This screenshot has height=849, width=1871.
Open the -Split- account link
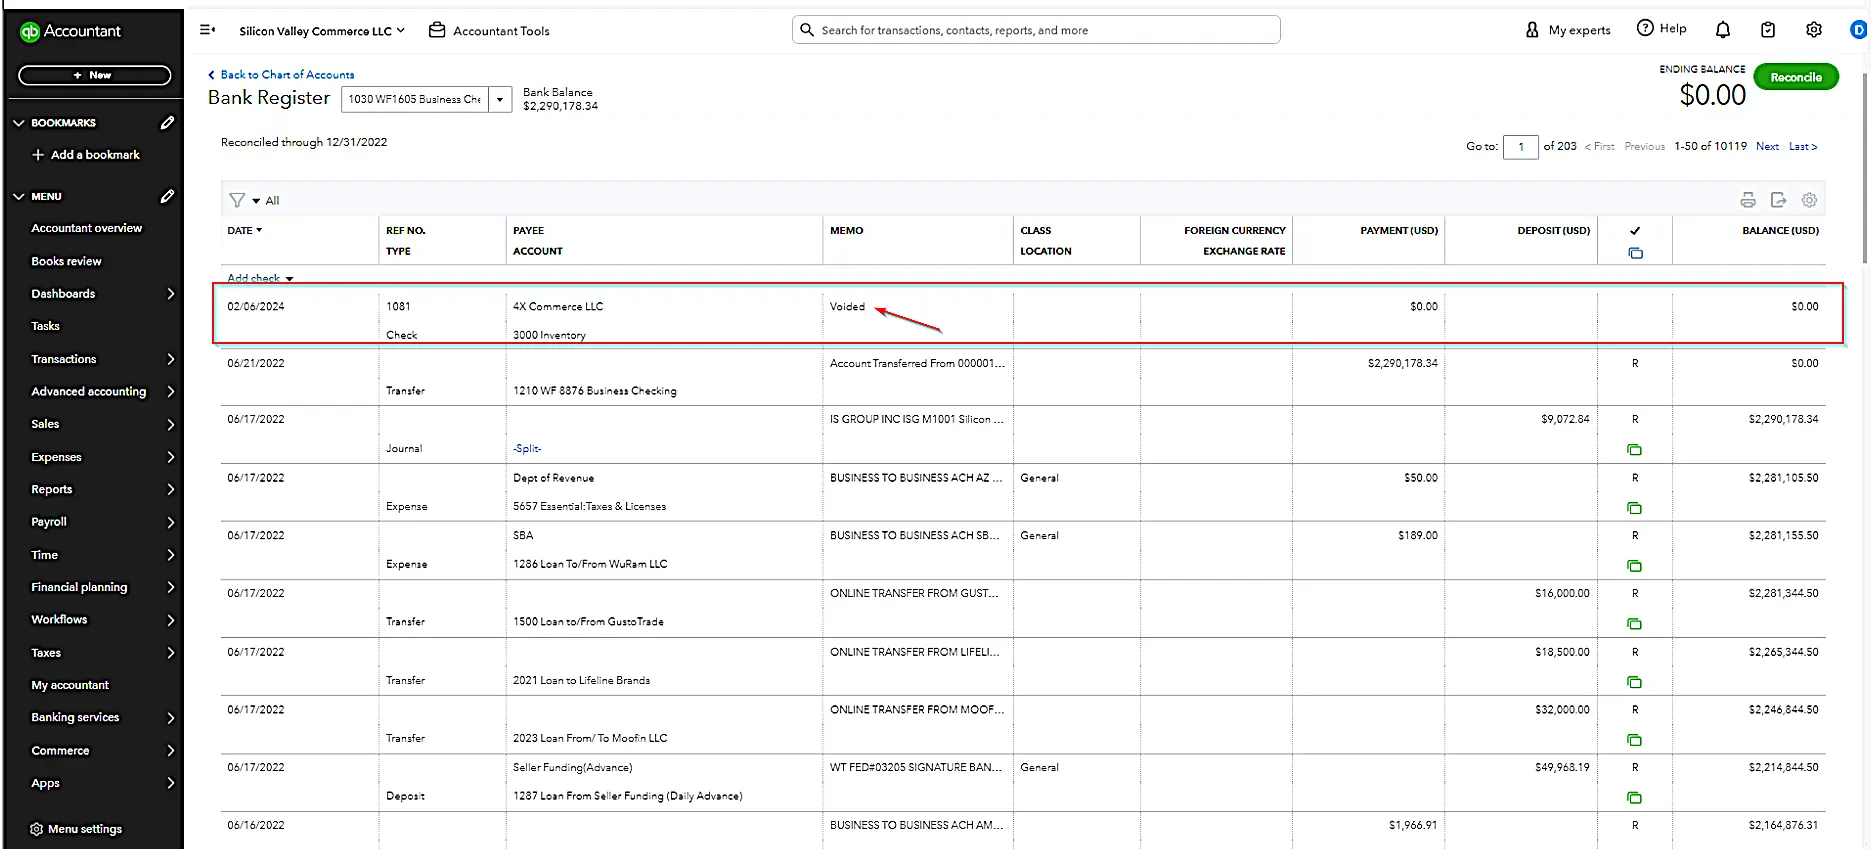pos(527,448)
